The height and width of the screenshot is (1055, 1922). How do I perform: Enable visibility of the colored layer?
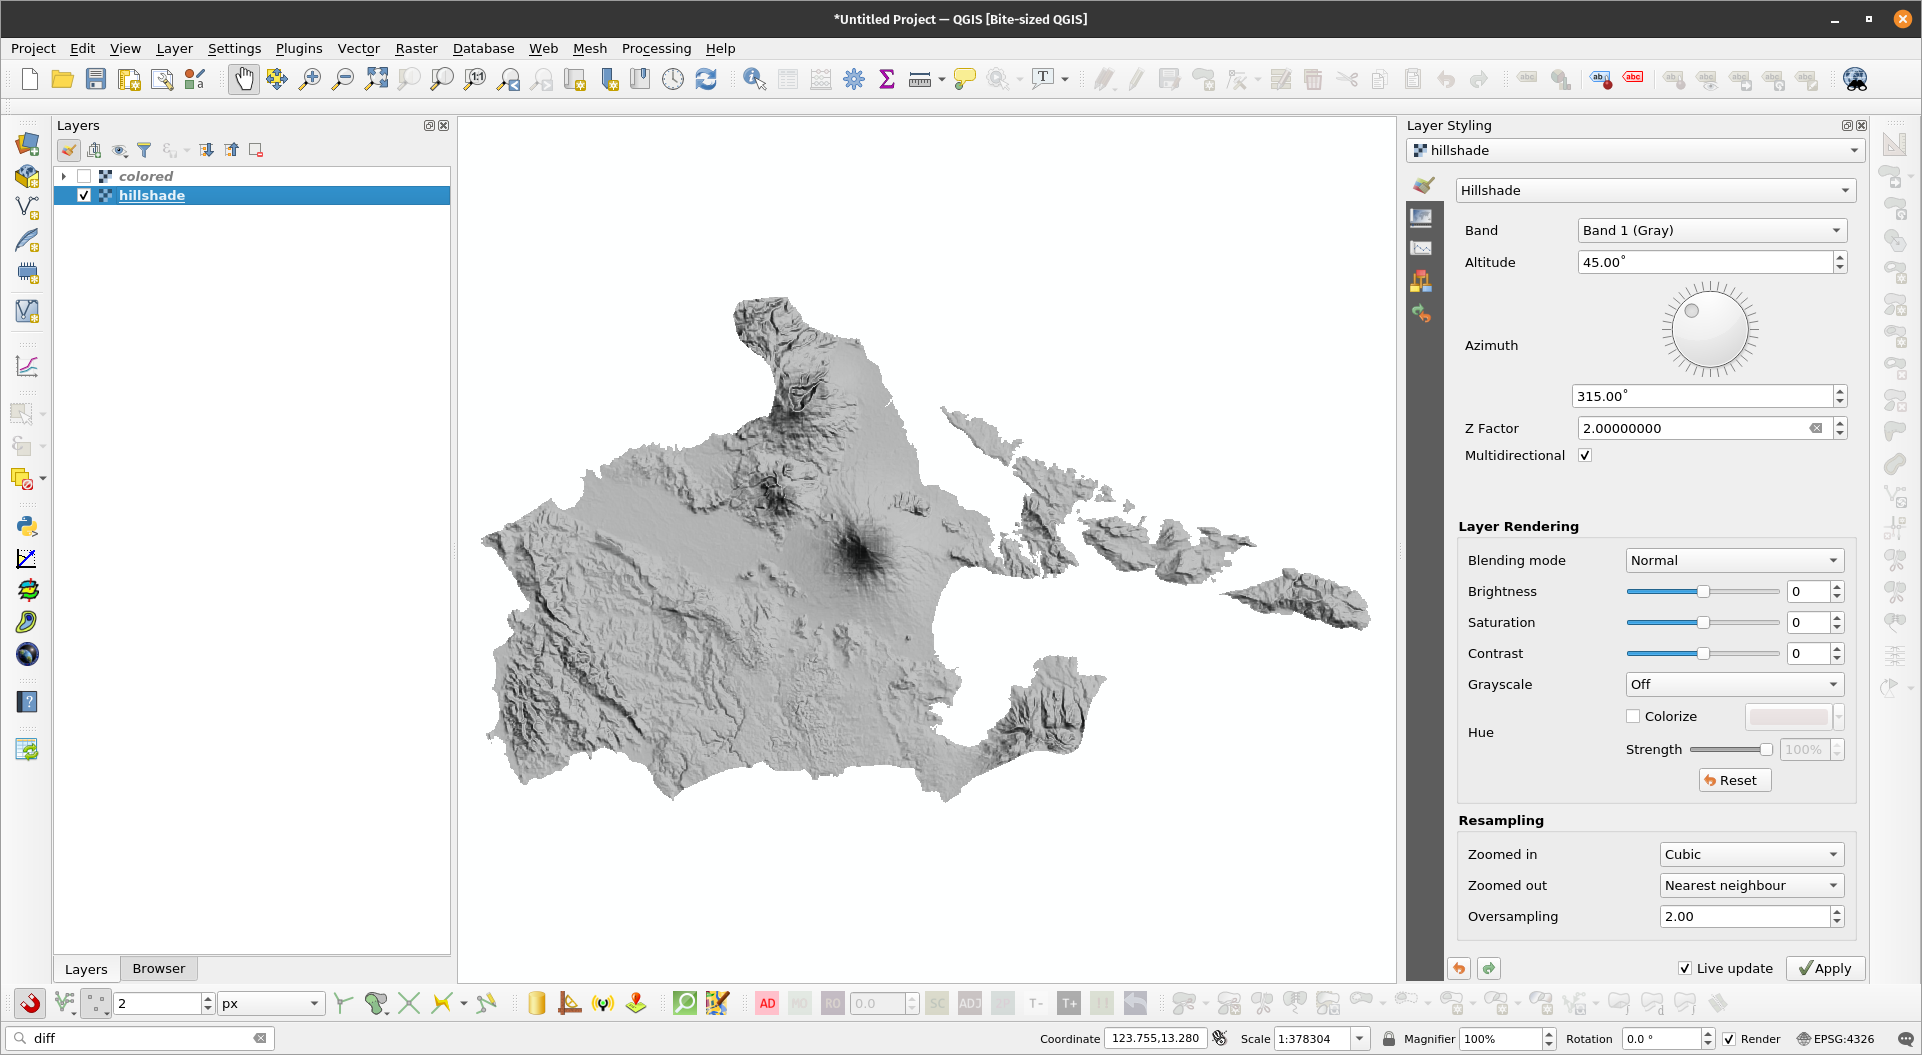pyautogui.click(x=84, y=176)
